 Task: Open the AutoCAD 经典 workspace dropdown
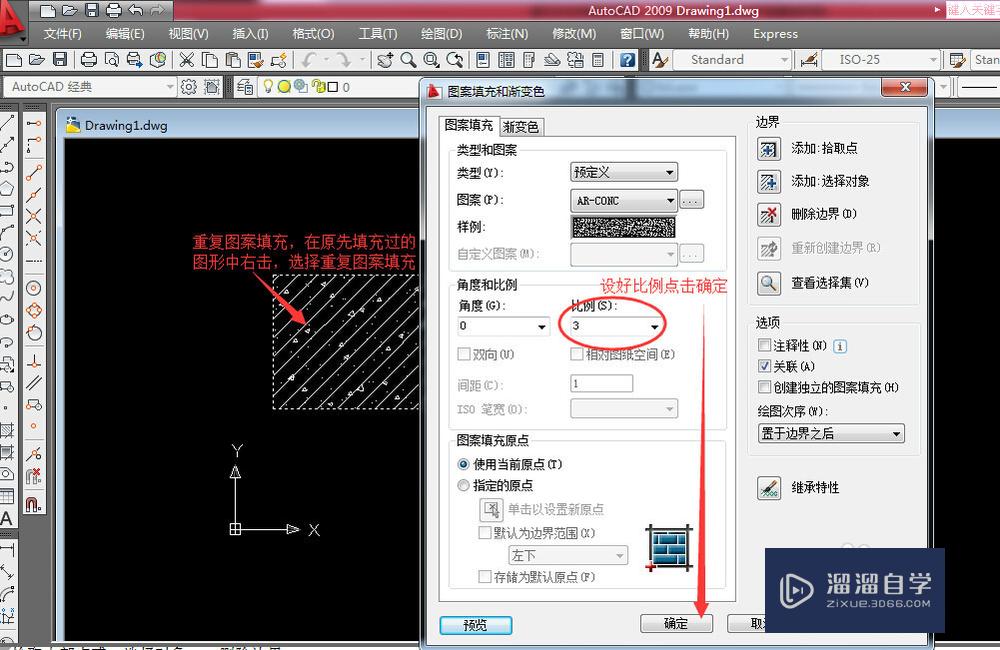(90, 86)
